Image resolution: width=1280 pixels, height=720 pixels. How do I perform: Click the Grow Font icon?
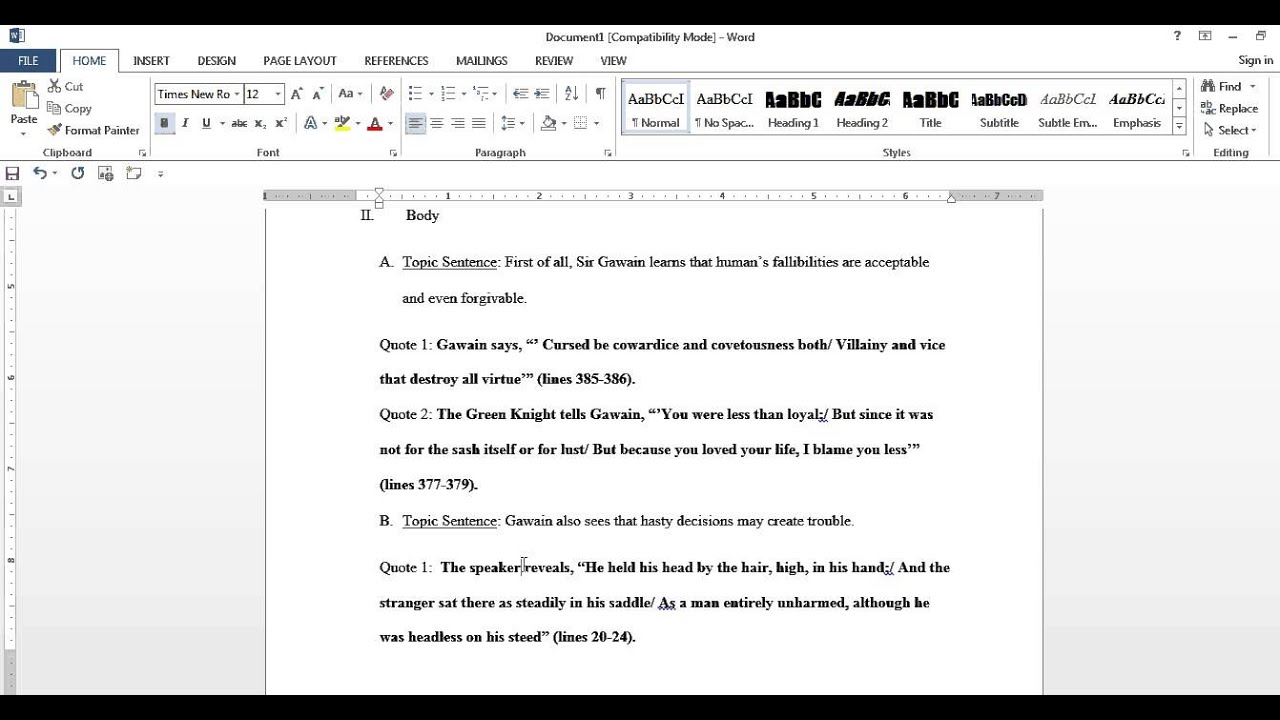pos(296,94)
